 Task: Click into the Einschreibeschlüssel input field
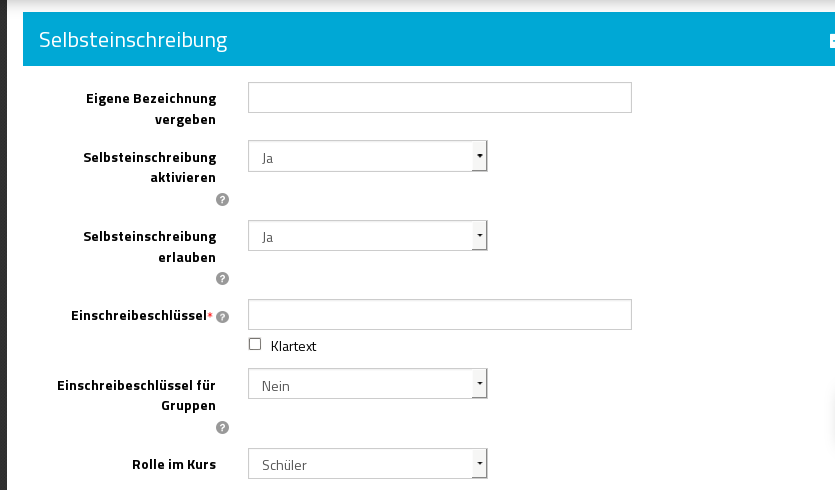click(439, 314)
